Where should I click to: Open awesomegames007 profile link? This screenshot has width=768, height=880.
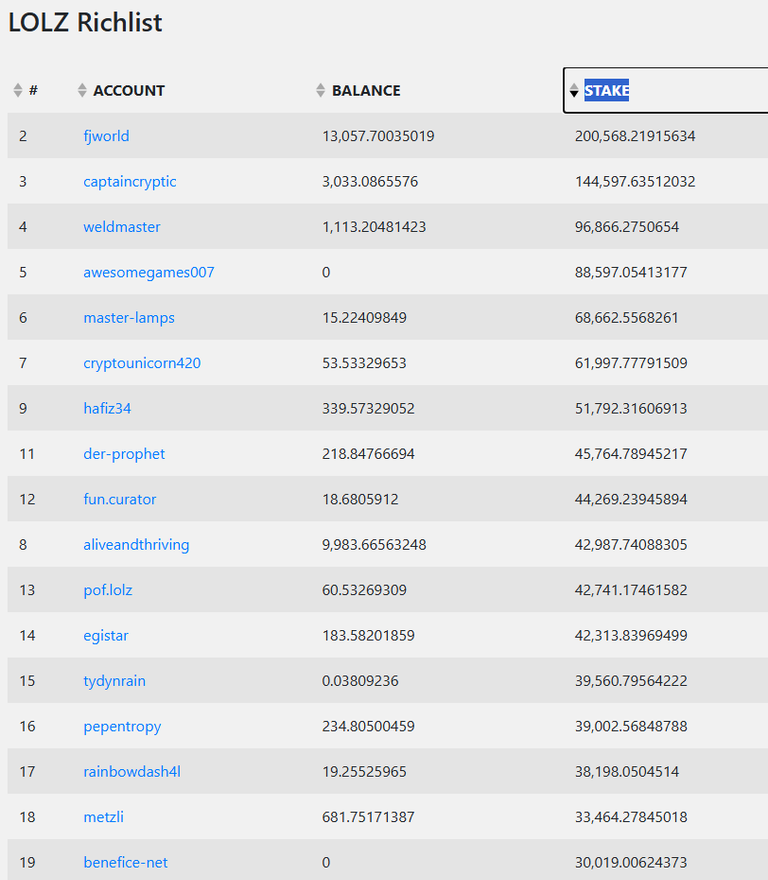149,272
